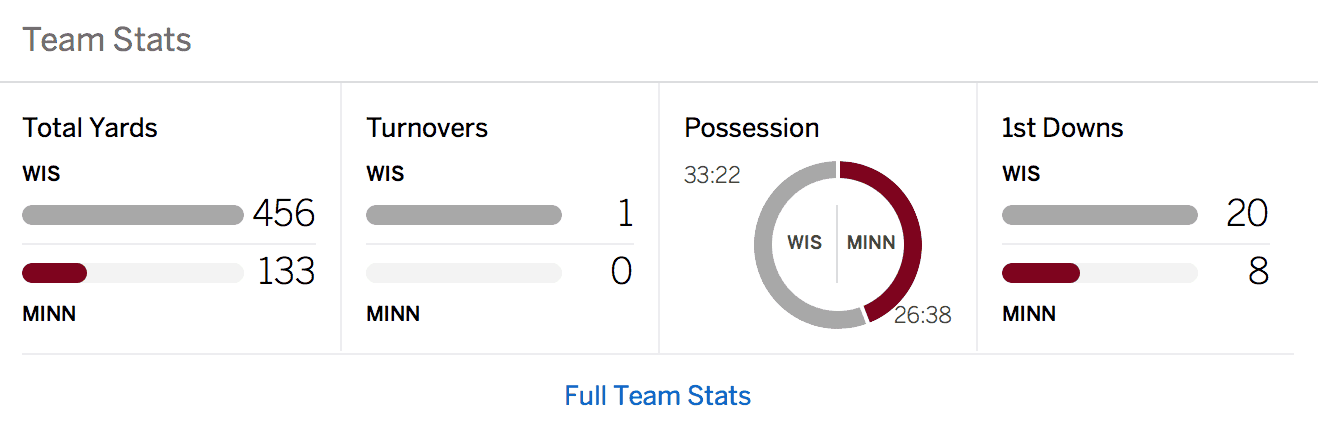Image resolution: width=1318 pixels, height=432 pixels.
Task: Select the WIS Total Yards gray bar
Action: click(x=133, y=215)
